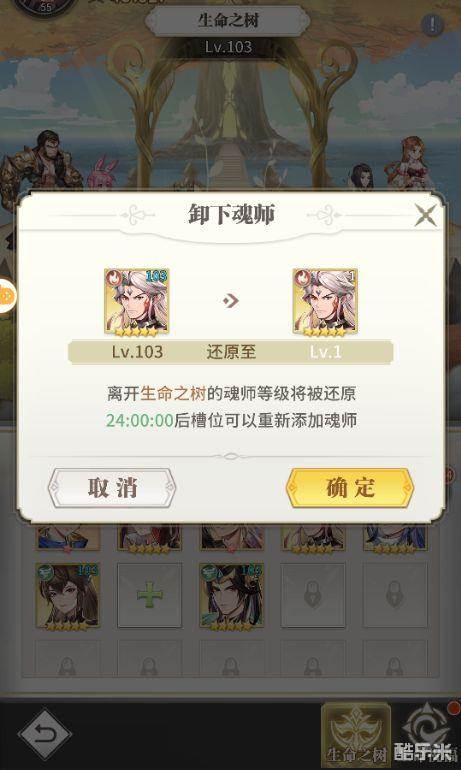Screen dimensions: 461x770
Task: Tap the first locked slot after the heroes
Action: (313, 595)
